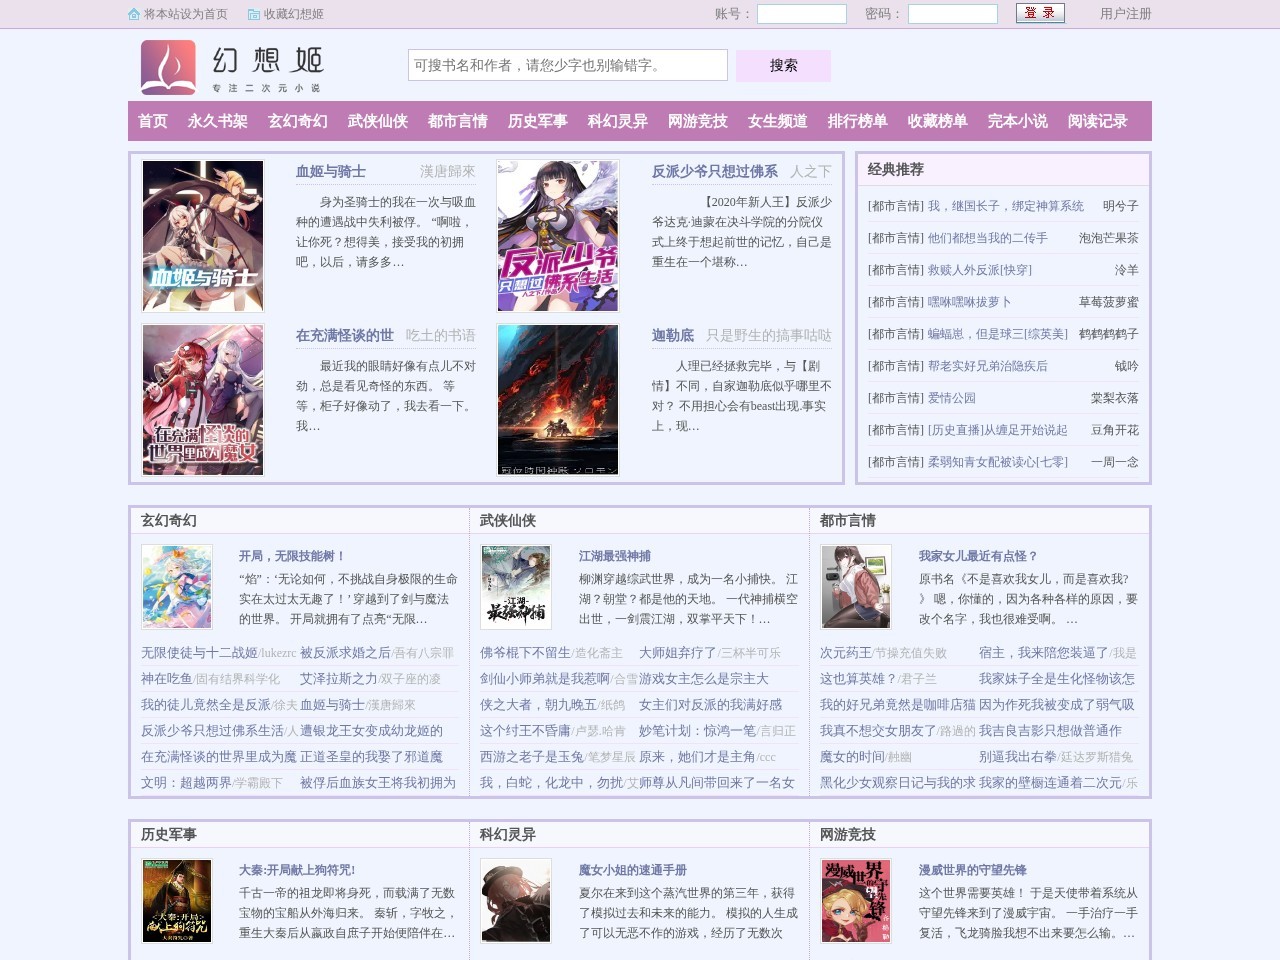This screenshot has height=960, width=1280.
Task: Click the 我家女儿最近有点怪 title
Action: pos(975,556)
